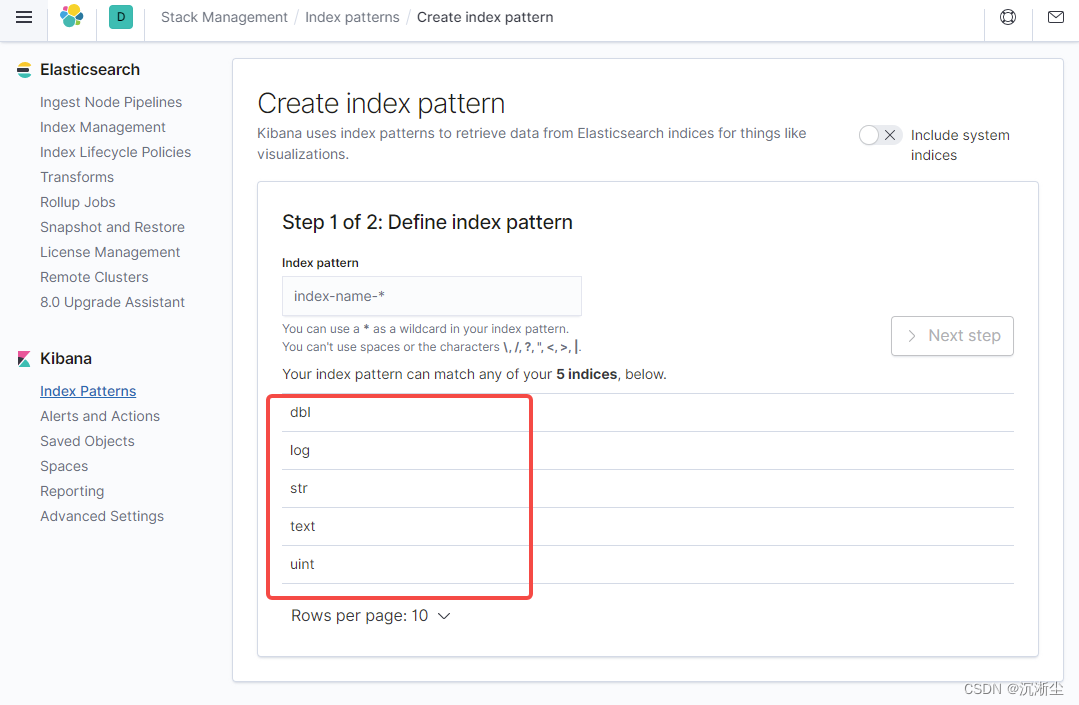Open the 8.0 Upgrade Assistant
1079x705 pixels.
point(112,302)
